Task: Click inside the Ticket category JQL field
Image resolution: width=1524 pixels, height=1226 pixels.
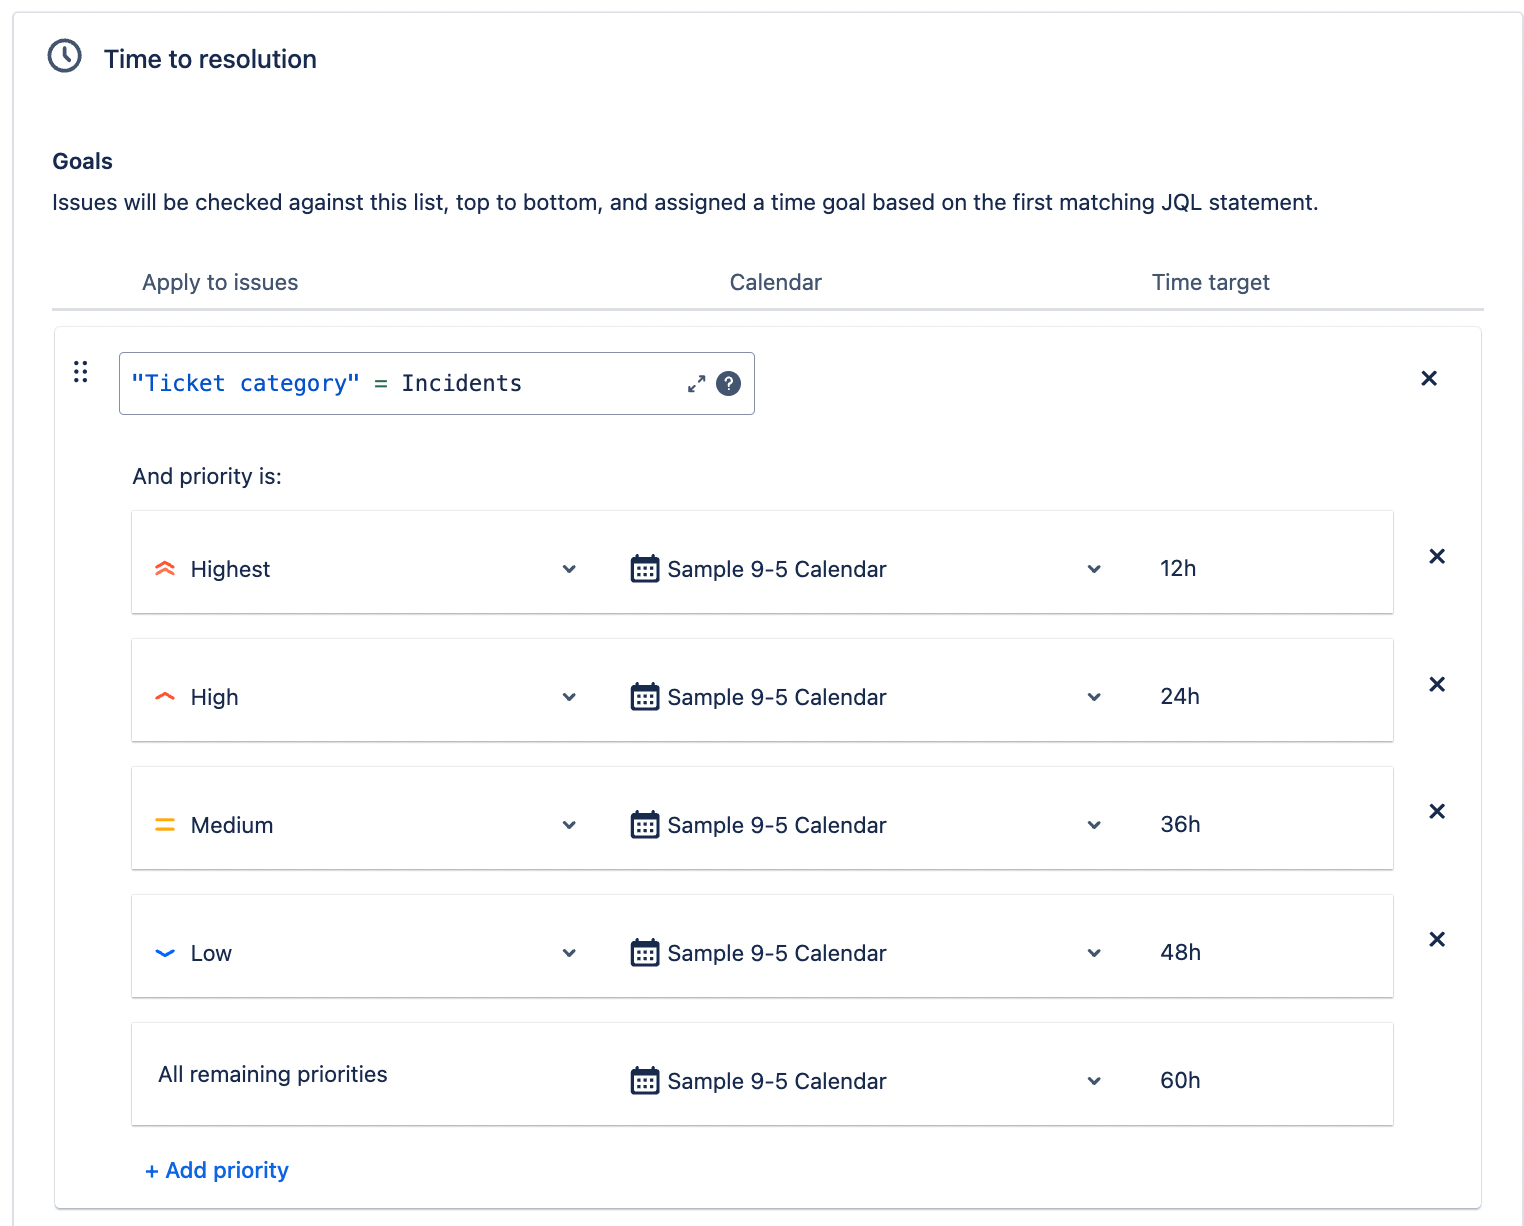Action: 400,383
